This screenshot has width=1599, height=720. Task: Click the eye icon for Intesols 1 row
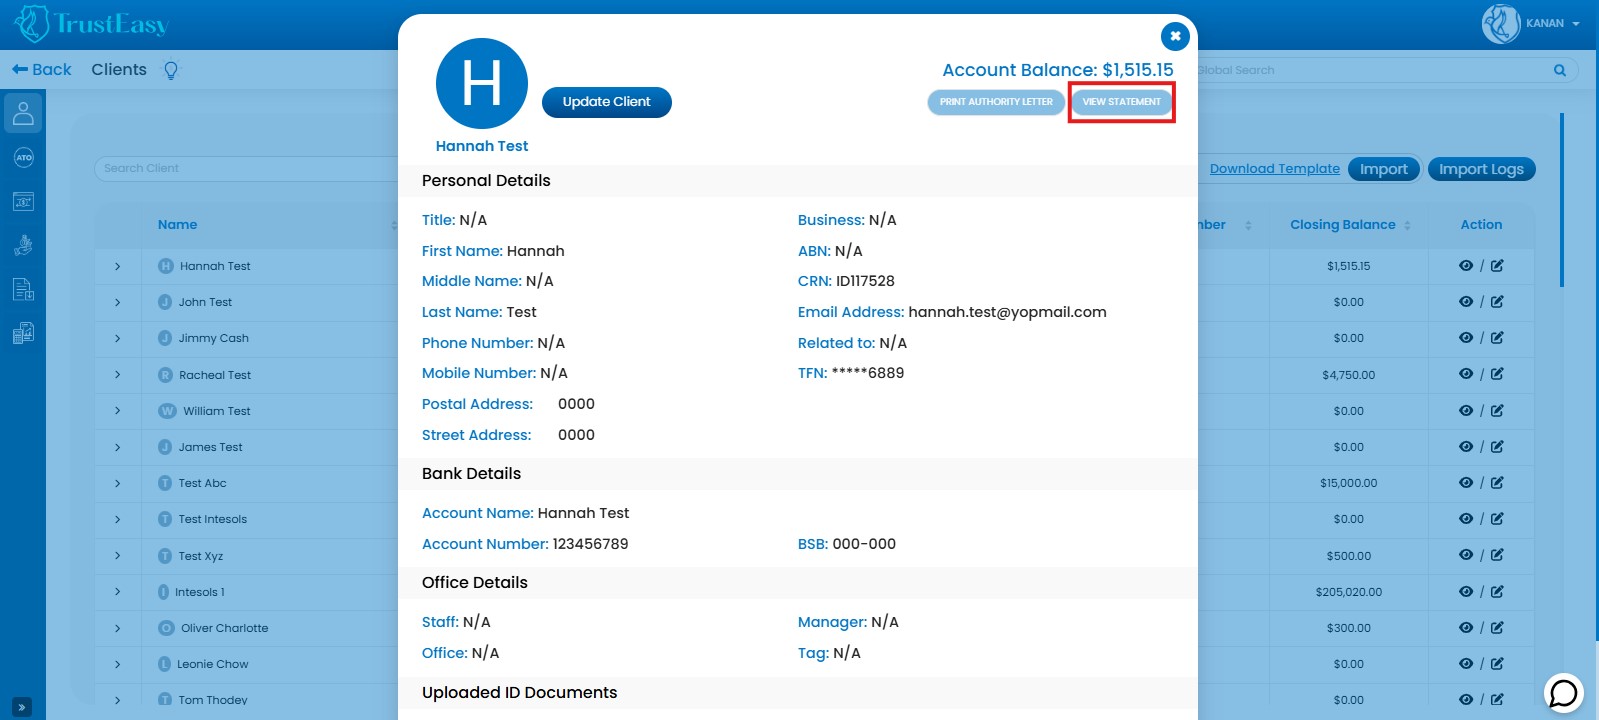pyautogui.click(x=1465, y=591)
